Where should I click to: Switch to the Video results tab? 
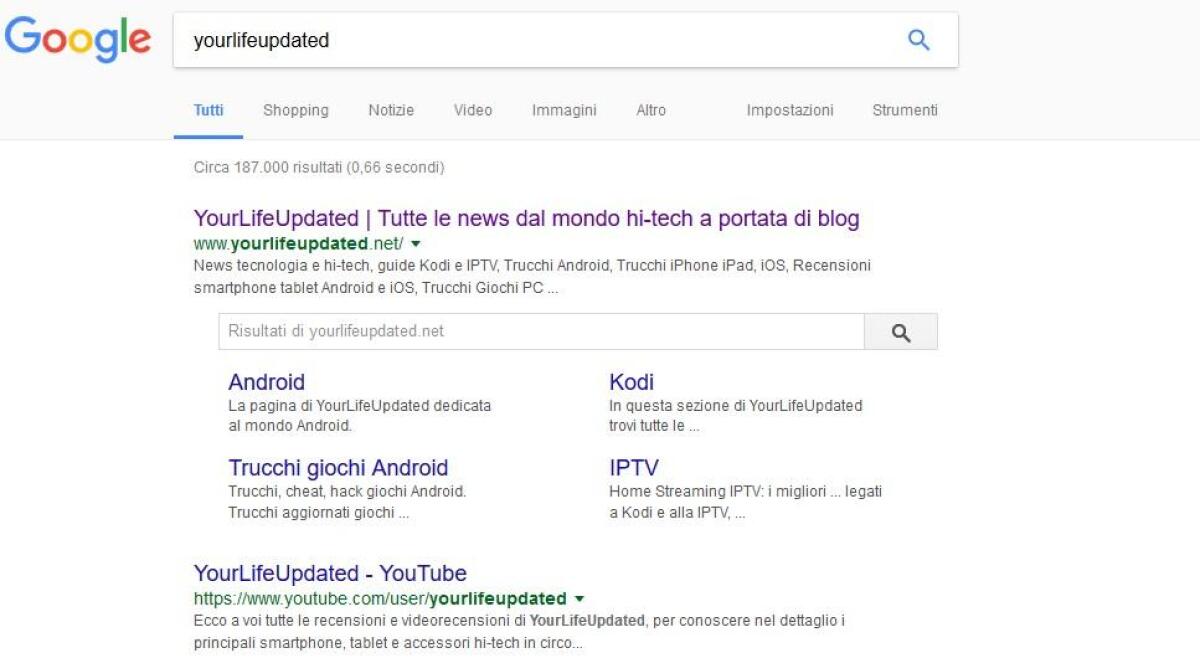472,110
